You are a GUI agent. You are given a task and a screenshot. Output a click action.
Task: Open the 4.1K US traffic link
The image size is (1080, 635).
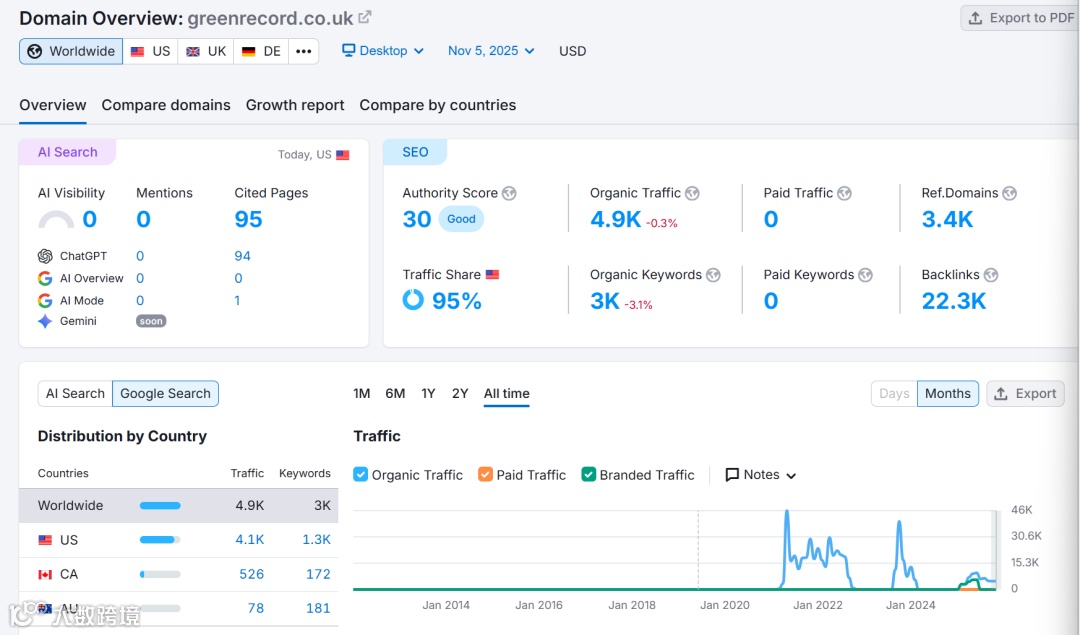[249, 540]
